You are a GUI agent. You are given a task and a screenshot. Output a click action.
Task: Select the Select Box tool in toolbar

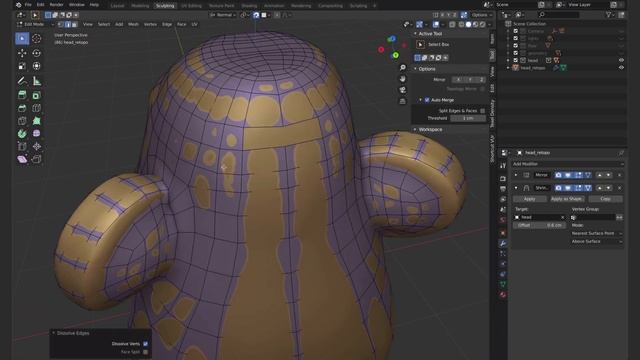[22, 38]
